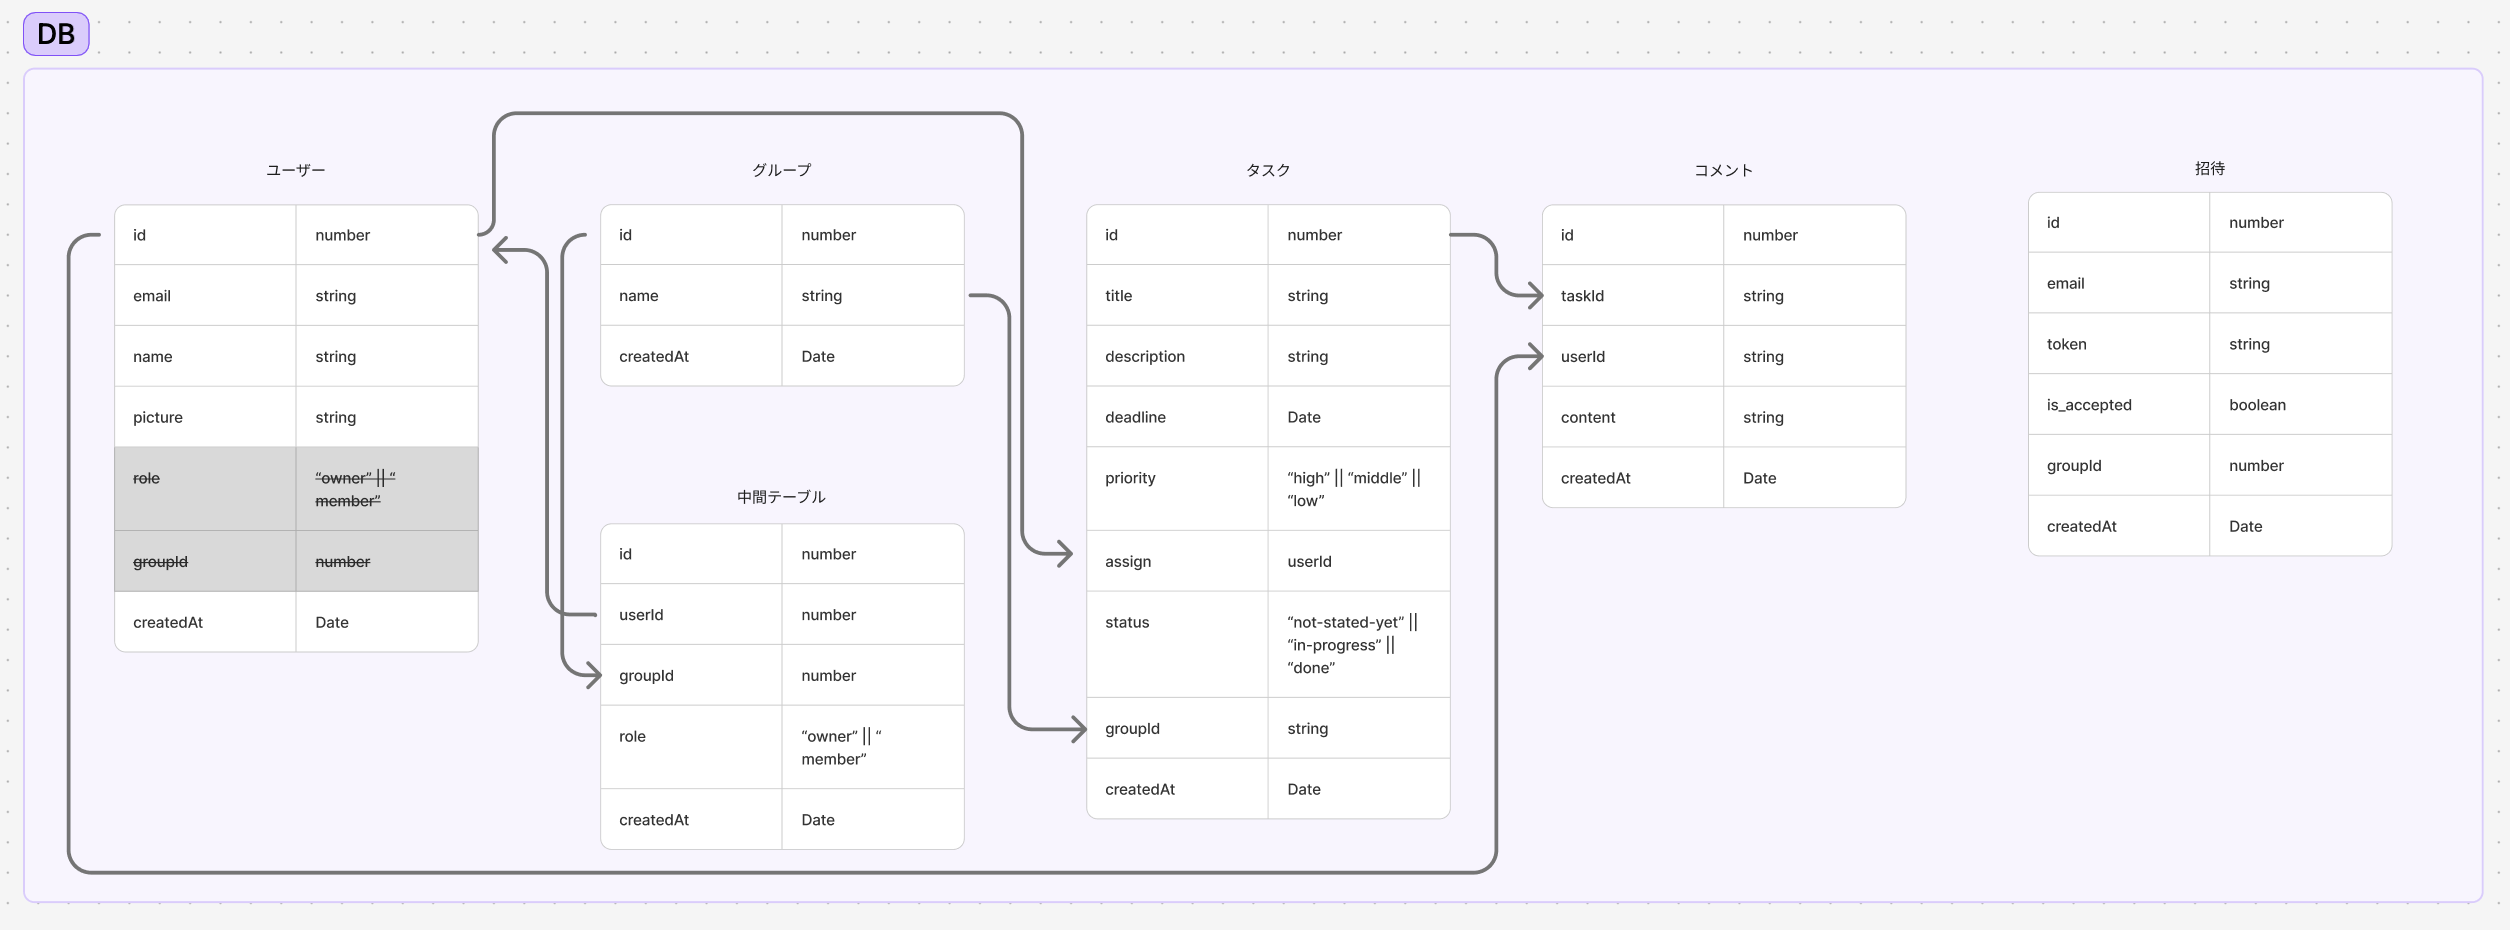Select the title cell in タスク table
The image size is (2510, 930).
(1177, 296)
